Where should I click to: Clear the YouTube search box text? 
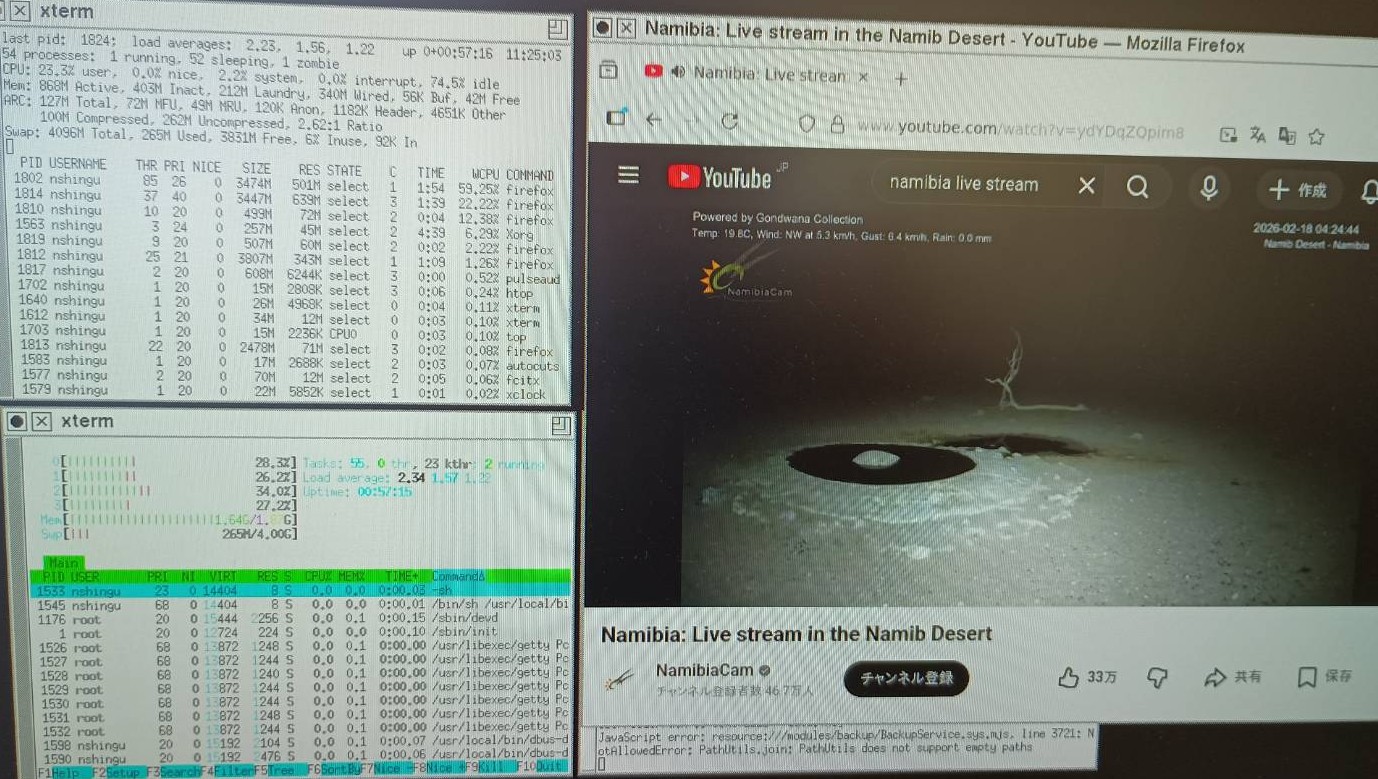point(1087,186)
